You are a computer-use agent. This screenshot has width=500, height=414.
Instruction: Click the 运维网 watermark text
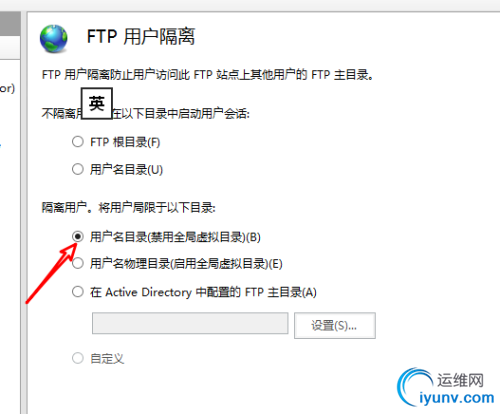pyautogui.click(x=460, y=380)
